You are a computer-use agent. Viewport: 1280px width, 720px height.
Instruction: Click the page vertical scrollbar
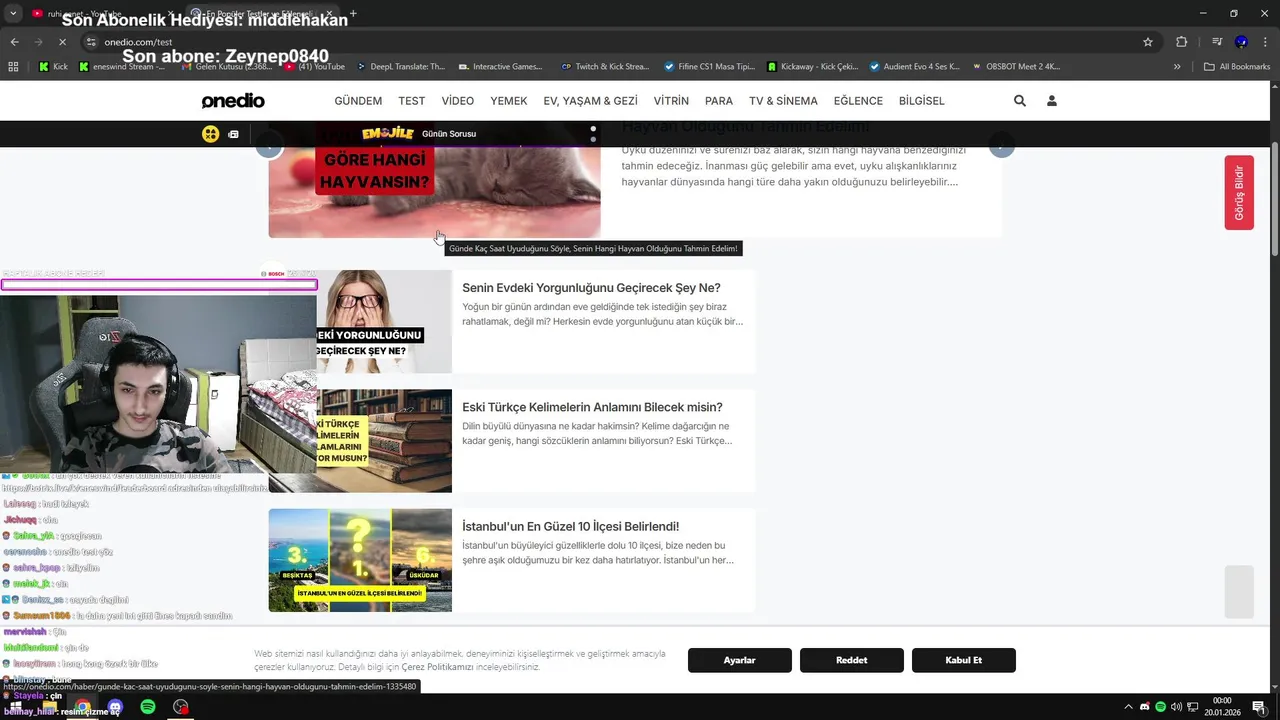point(1274,200)
